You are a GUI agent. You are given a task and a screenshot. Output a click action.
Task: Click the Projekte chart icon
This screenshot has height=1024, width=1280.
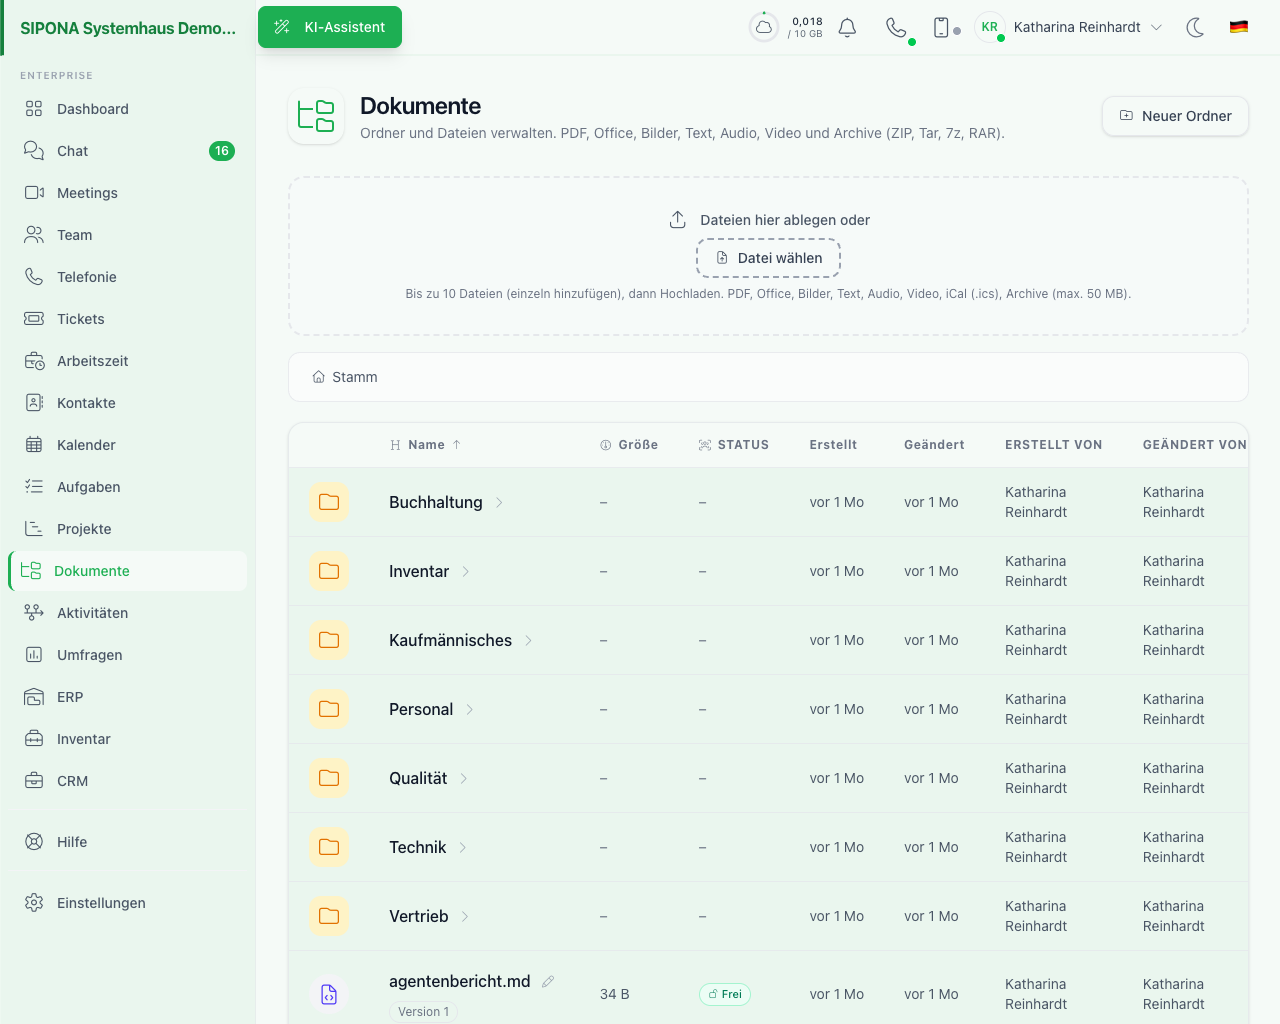click(34, 529)
